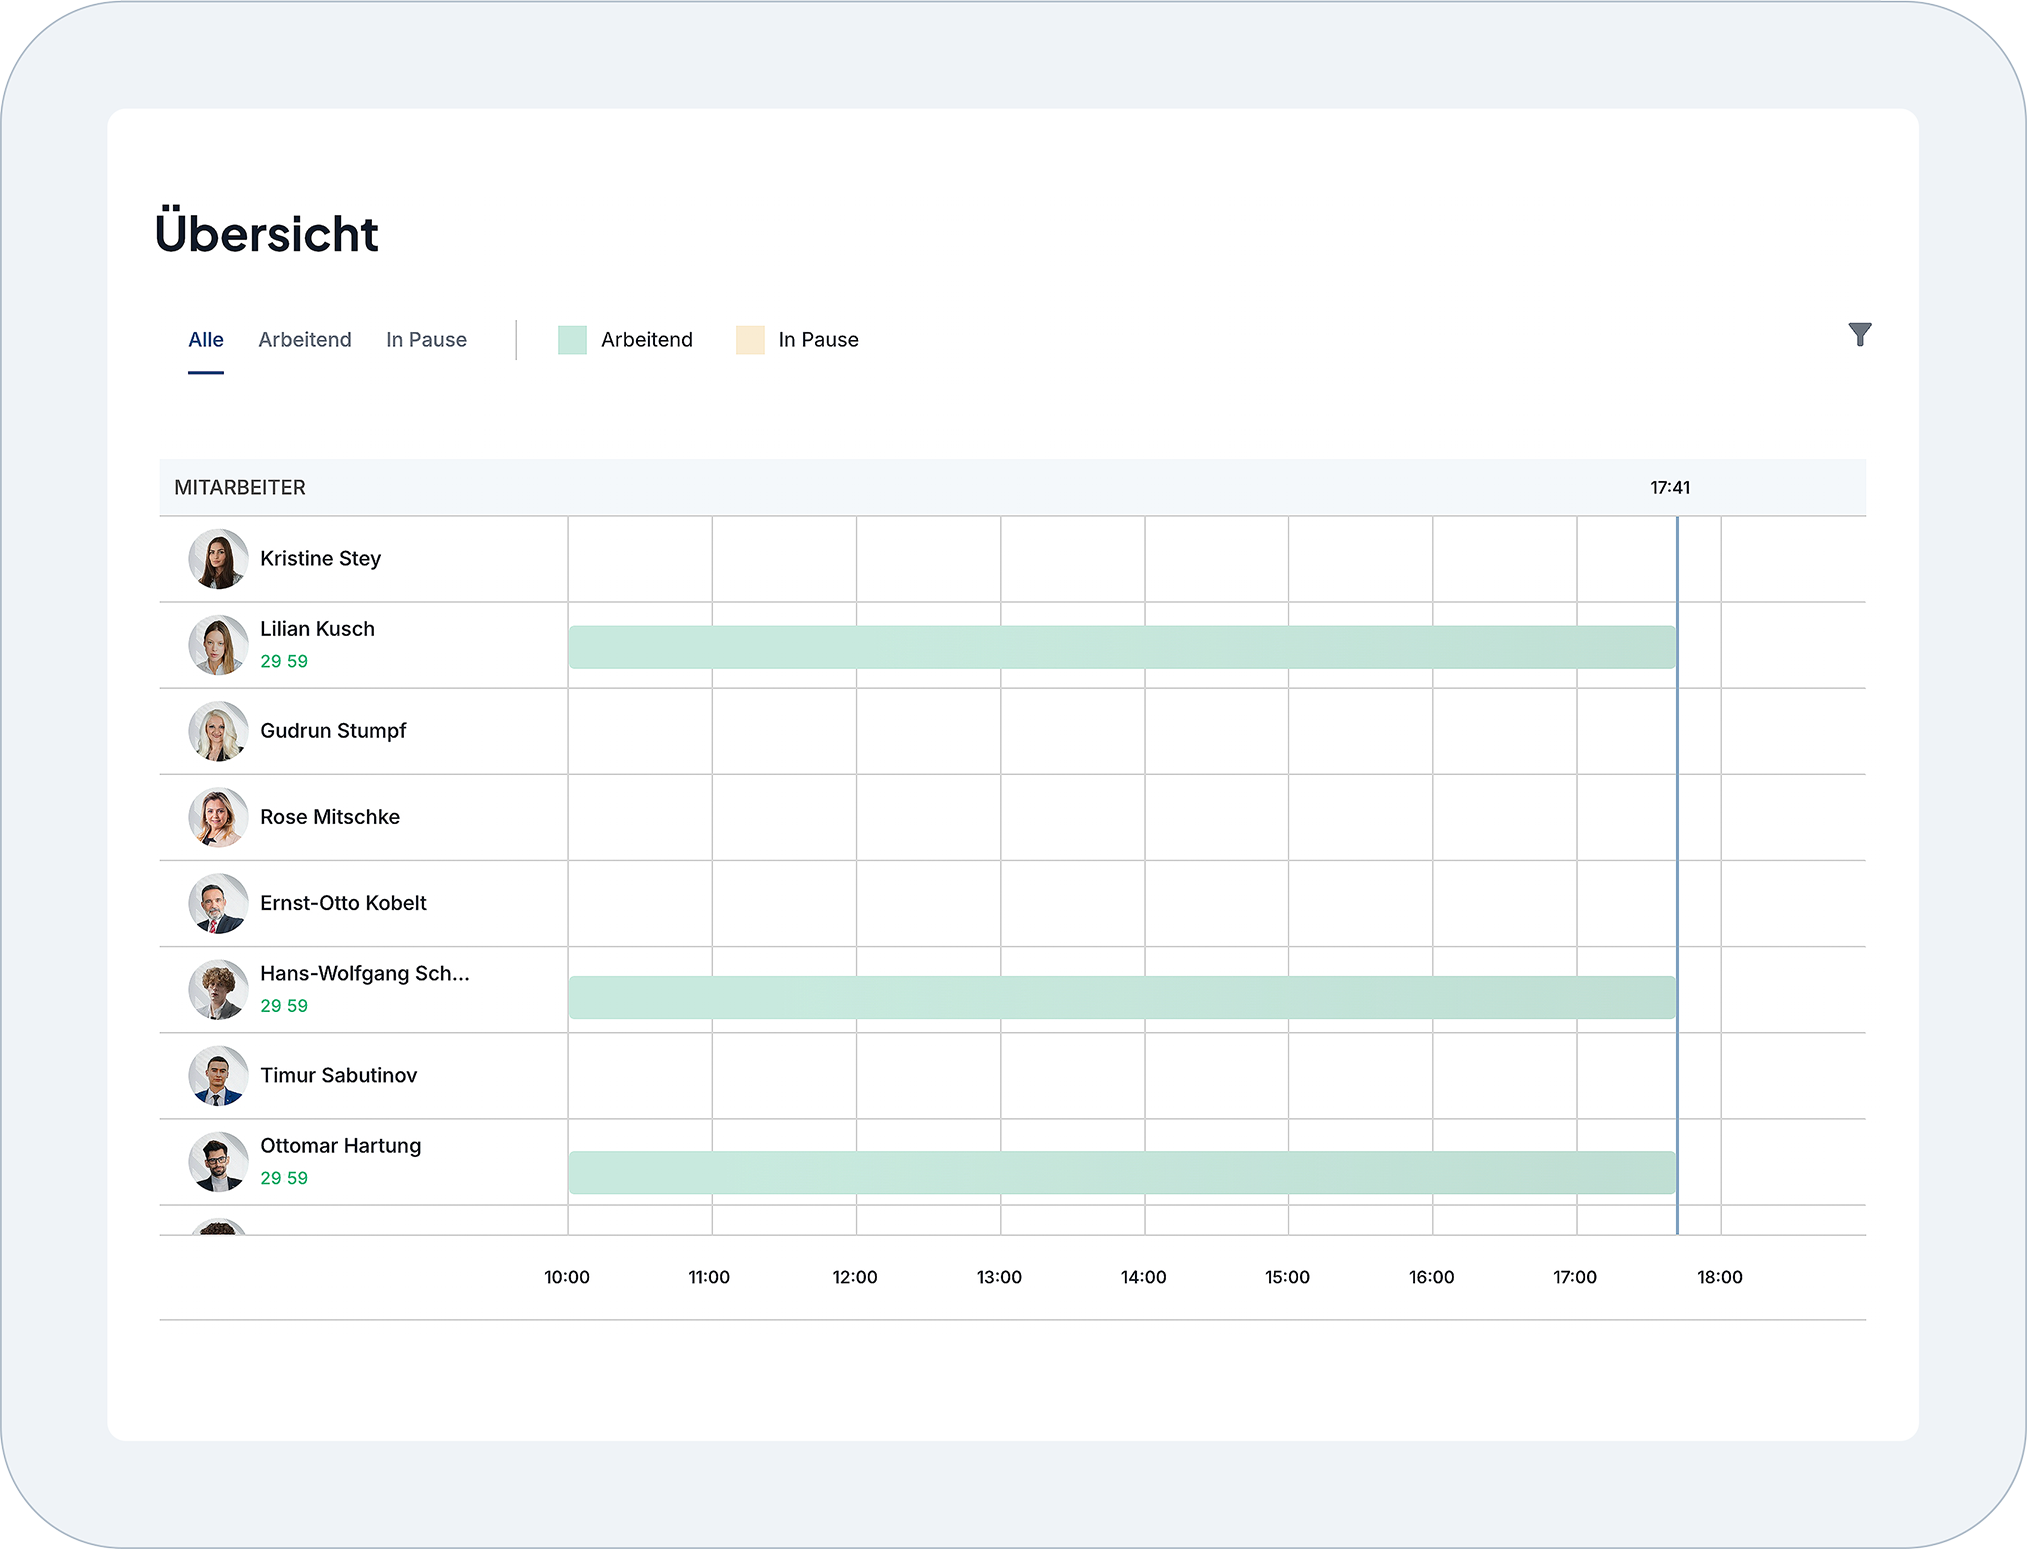Click Hans-Wolfgang Sch... avatar
The width and height of the screenshot is (2027, 1549).
tap(218, 990)
